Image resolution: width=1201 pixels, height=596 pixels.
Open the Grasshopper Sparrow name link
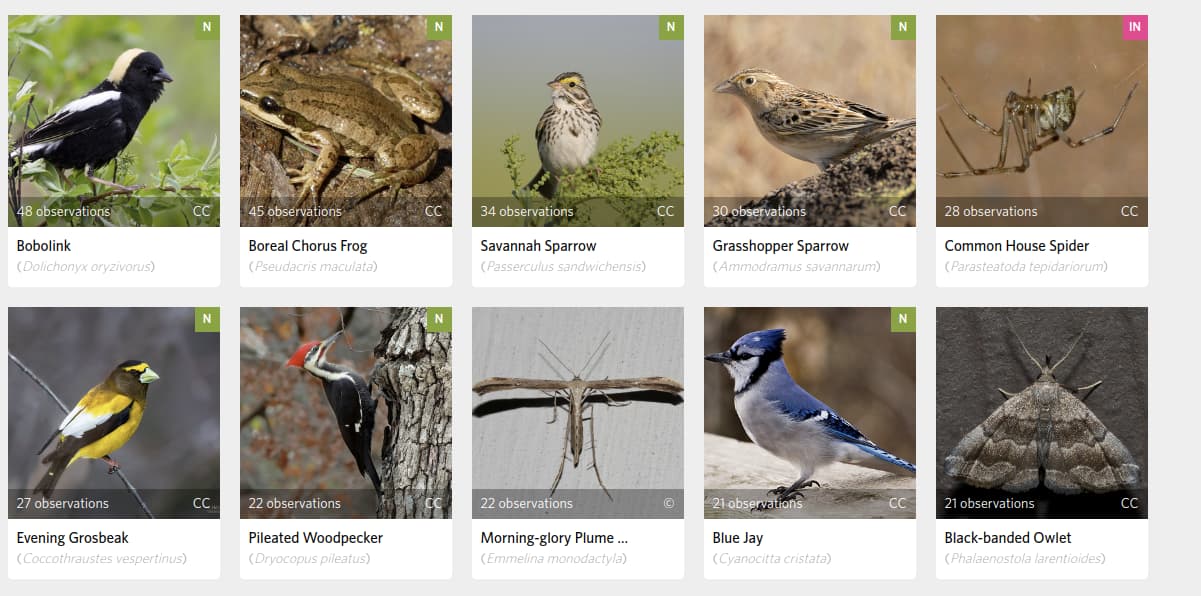pyautogui.click(x=780, y=246)
